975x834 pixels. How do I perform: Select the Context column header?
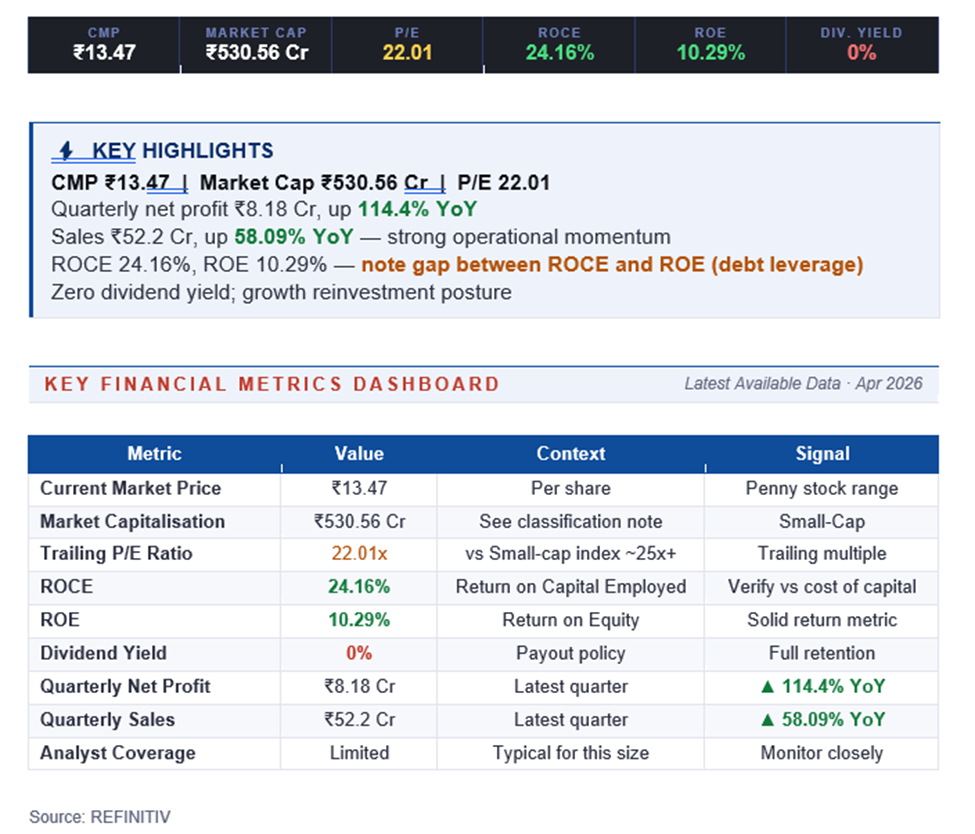pyautogui.click(x=571, y=454)
